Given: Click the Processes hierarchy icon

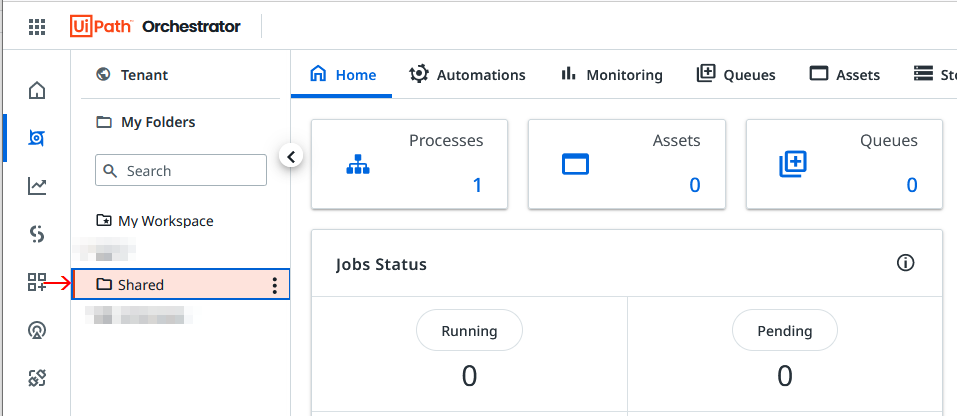Looking at the screenshot, I should click(x=358, y=164).
